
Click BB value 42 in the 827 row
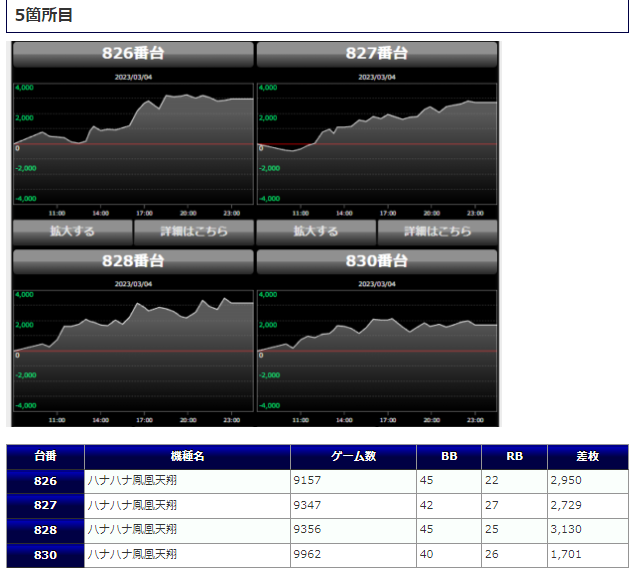coord(426,505)
